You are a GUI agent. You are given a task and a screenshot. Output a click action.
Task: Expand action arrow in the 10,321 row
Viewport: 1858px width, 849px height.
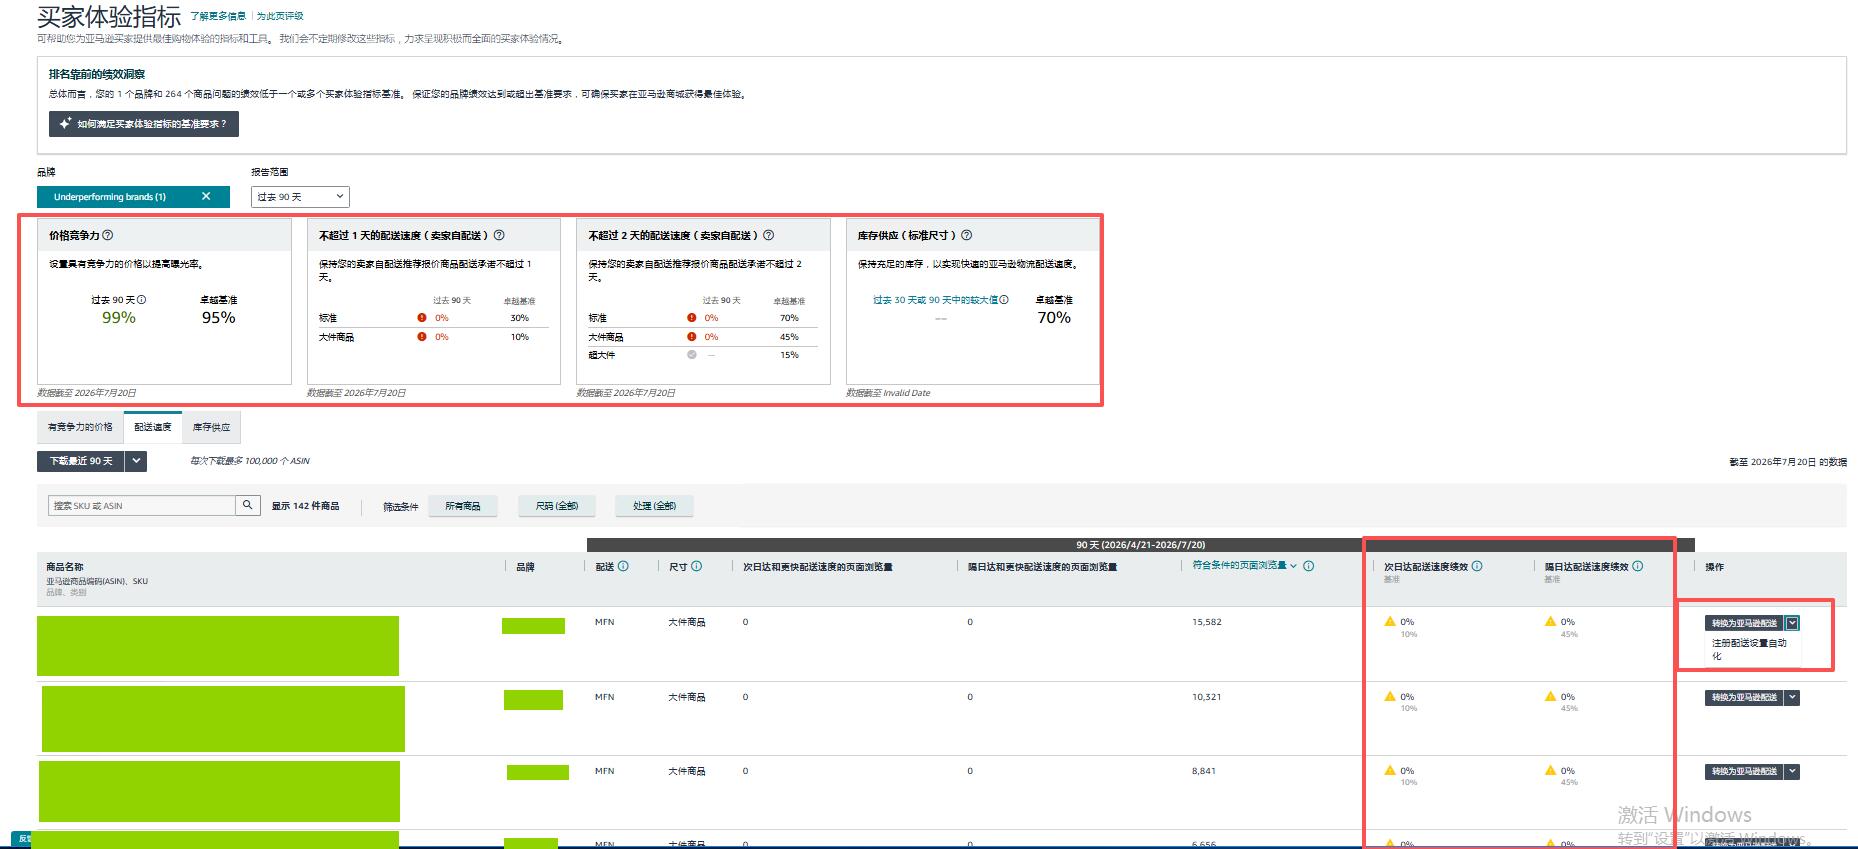(x=1792, y=697)
